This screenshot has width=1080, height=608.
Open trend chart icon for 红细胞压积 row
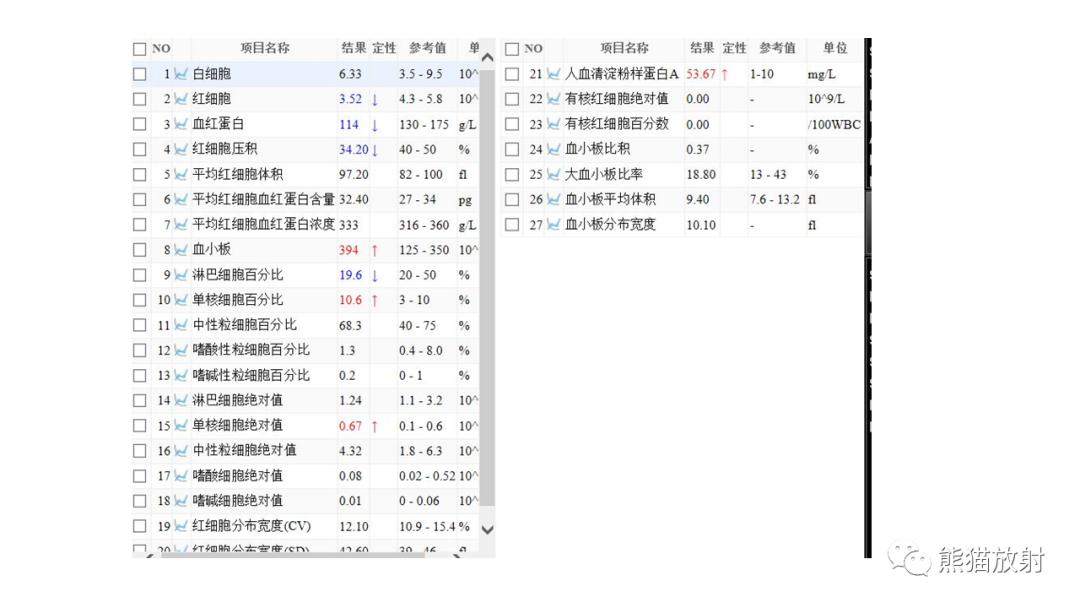click(180, 149)
